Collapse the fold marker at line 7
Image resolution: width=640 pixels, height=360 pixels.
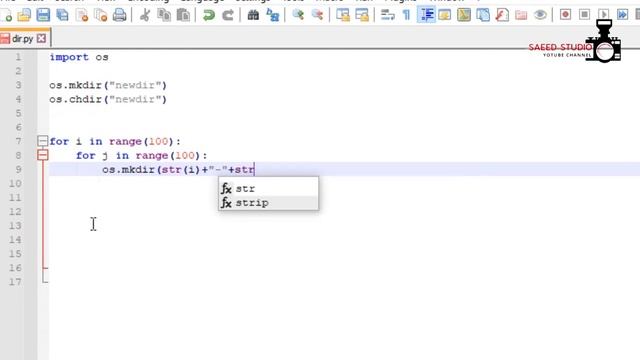click(x=42, y=141)
